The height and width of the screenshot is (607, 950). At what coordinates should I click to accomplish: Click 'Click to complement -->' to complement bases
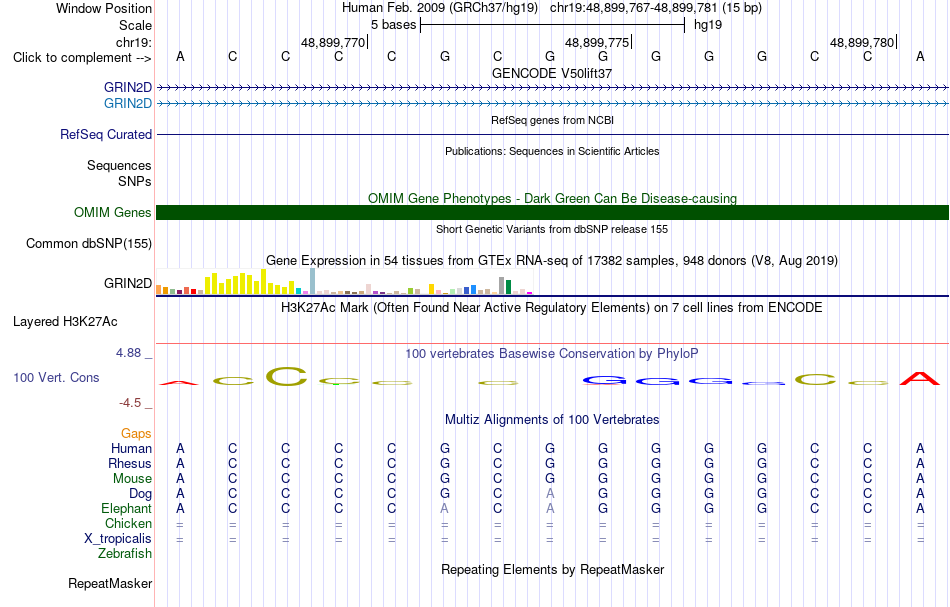[82, 58]
